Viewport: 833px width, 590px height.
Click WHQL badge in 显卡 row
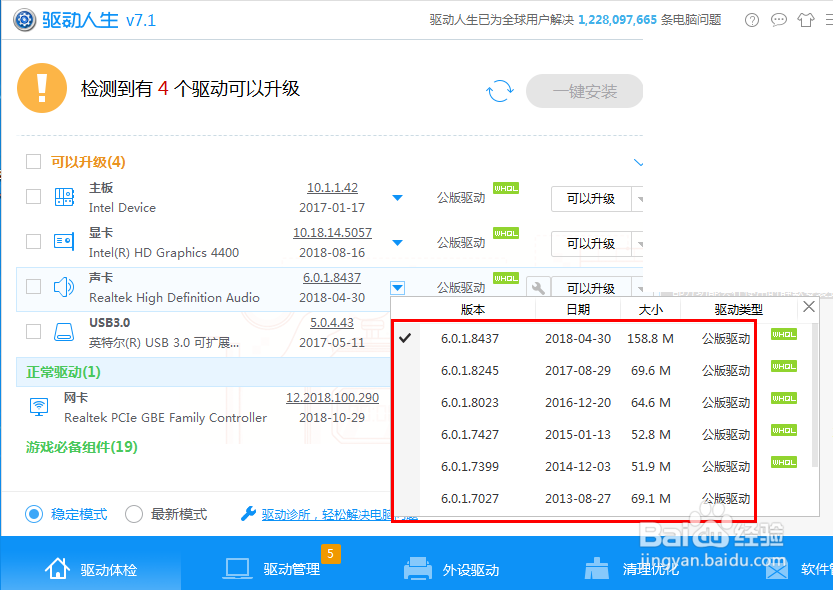[506, 233]
